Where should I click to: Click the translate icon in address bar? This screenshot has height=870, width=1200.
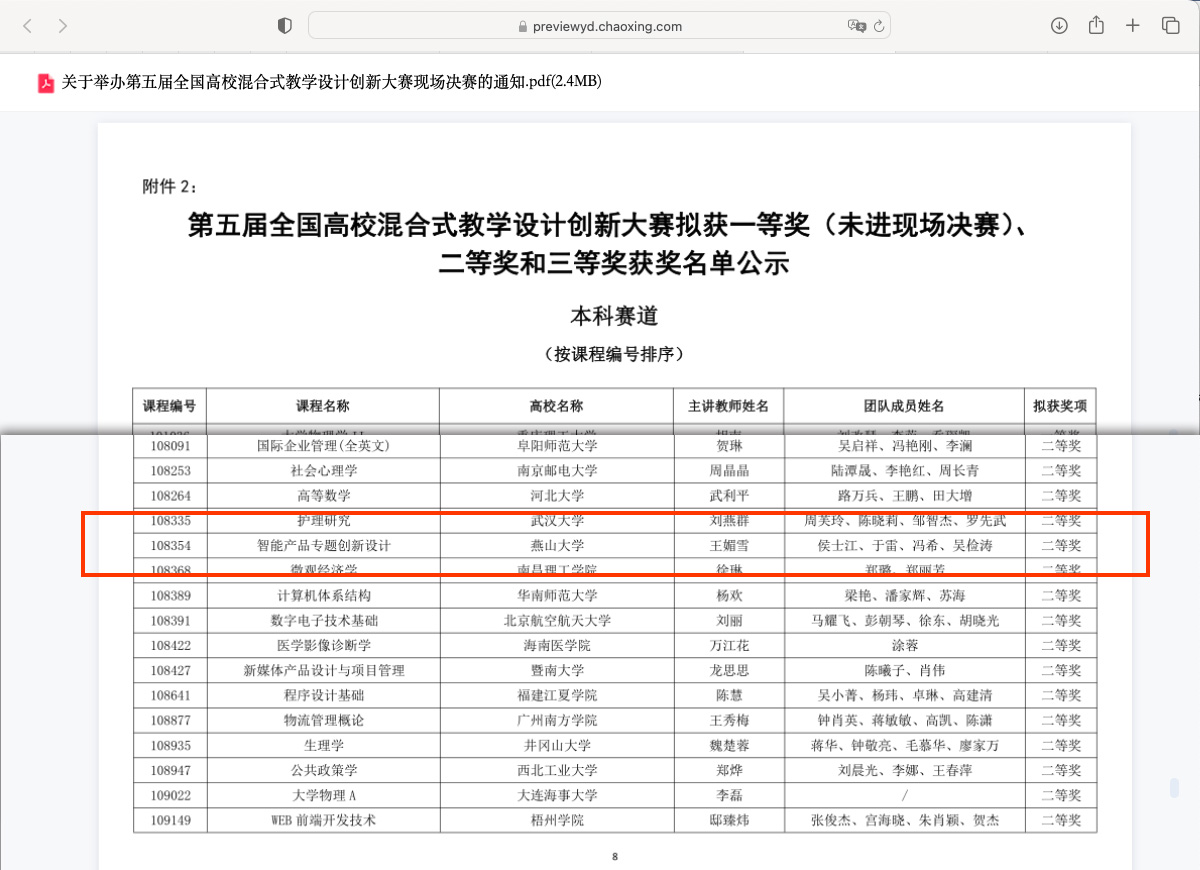[x=856, y=26]
